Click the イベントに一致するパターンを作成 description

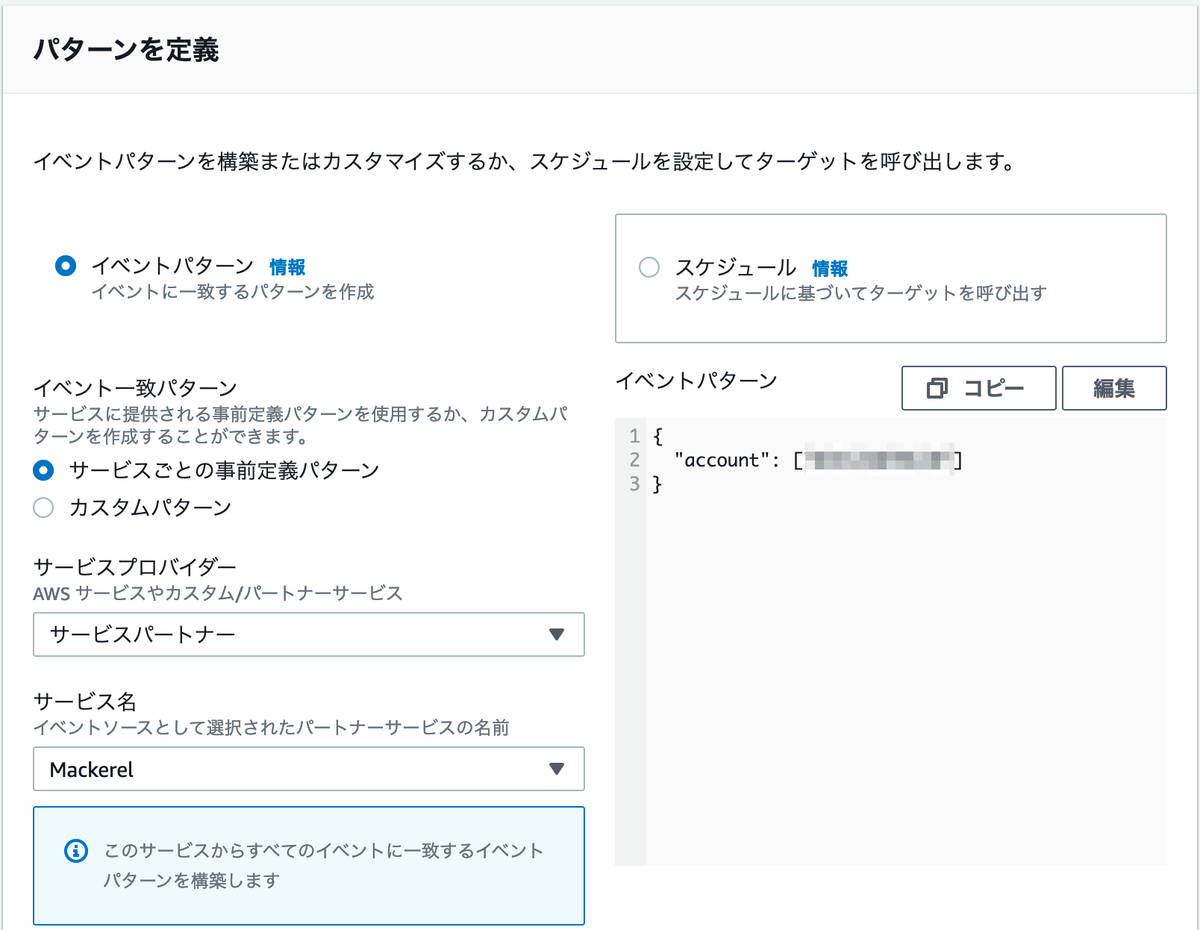pyautogui.click(x=233, y=292)
